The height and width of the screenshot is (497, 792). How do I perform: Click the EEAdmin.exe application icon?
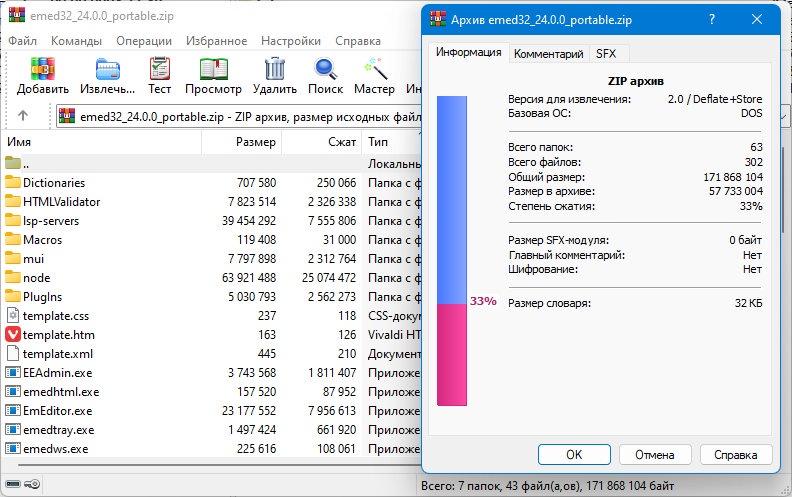click(13, 373)
